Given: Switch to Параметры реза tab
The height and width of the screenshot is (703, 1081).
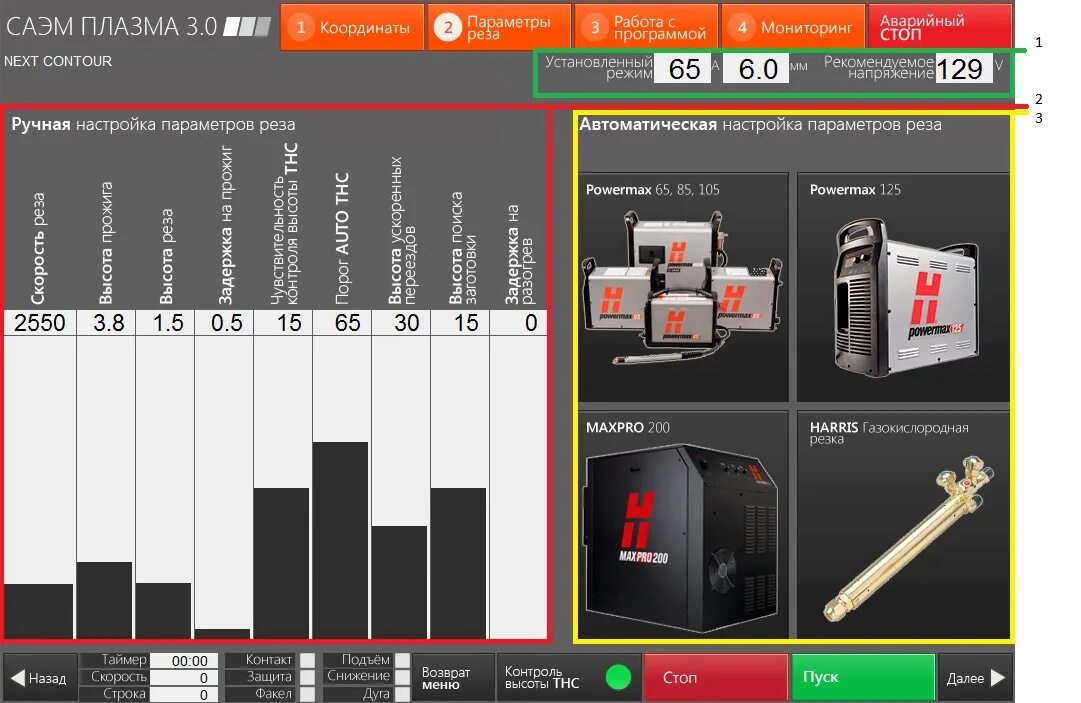Looking at the screenshot, I should click(x=499, y=28).
